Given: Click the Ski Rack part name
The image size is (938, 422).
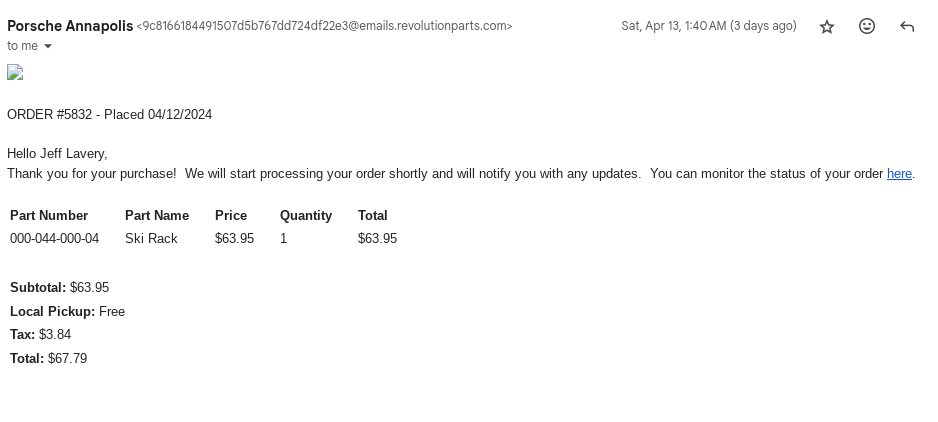Looking at the screenshot, I should [x=151, y=239].
